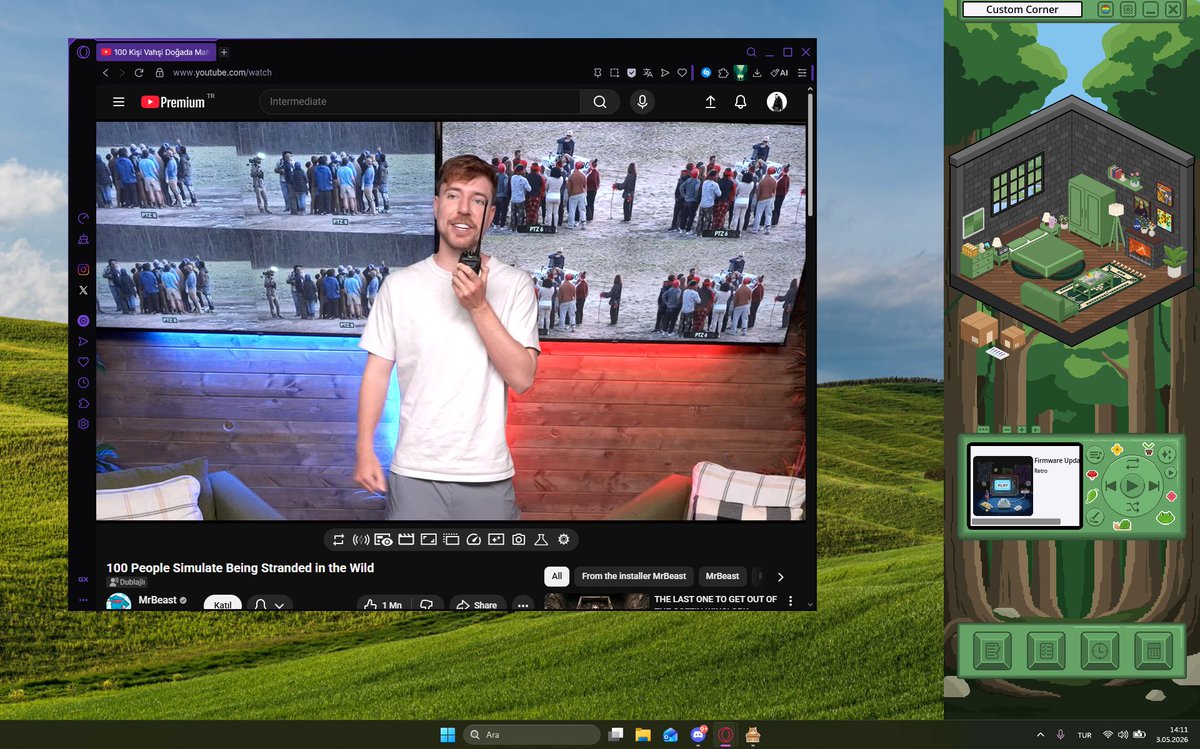
Task: Open File Explorer from the taskbar
Action: point(643,735)
